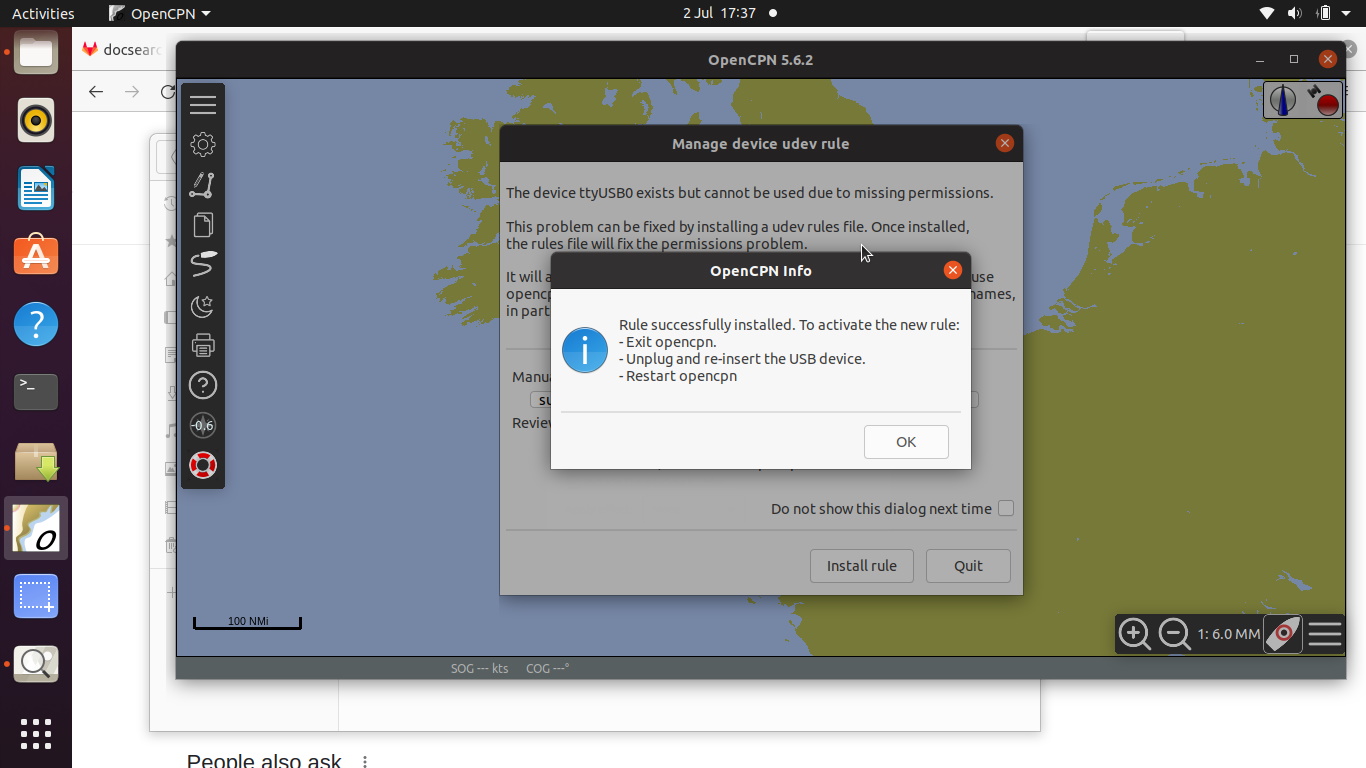Drop a Man Overboard marker
The width and height of the screenshot is (1366, 768).
[x=203, y=466]
